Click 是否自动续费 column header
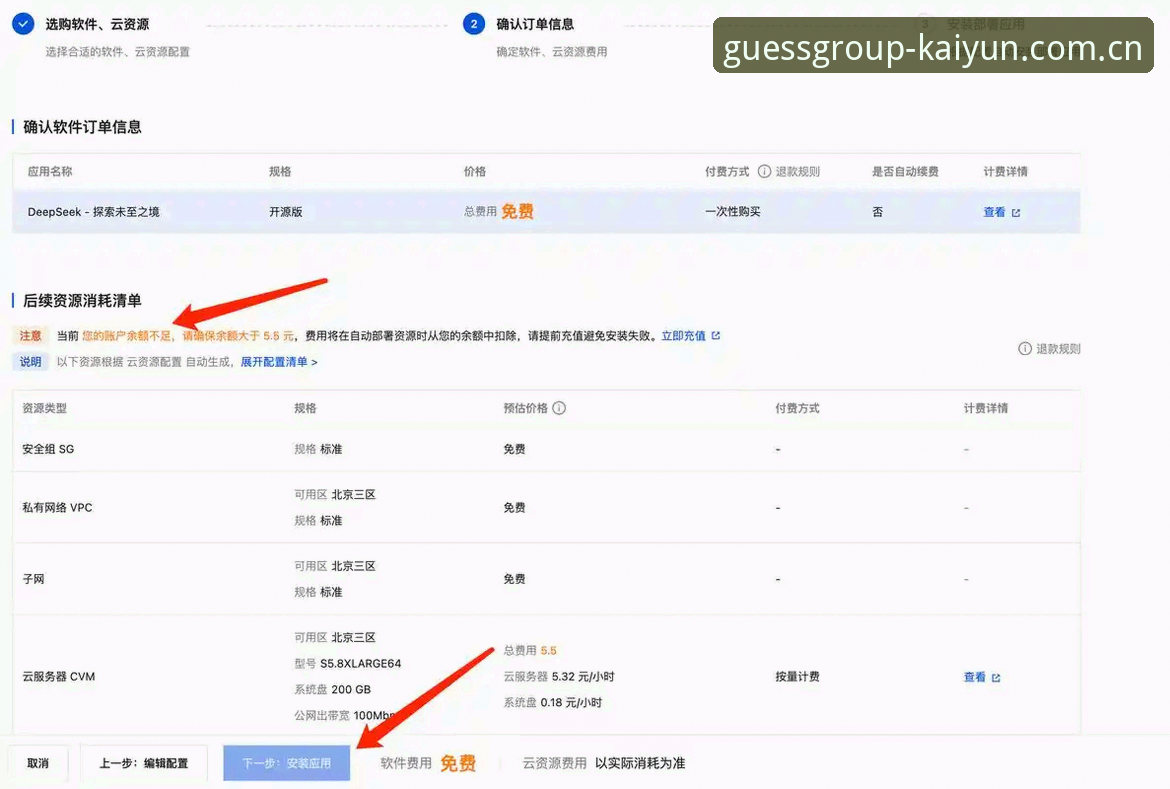Viewport: 1170px width, 789px height. coord(905,172)
